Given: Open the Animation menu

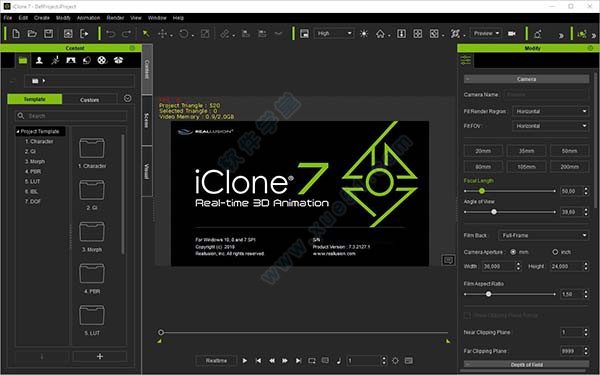Looking at the screenshot, I should click(x=88, y=18).
